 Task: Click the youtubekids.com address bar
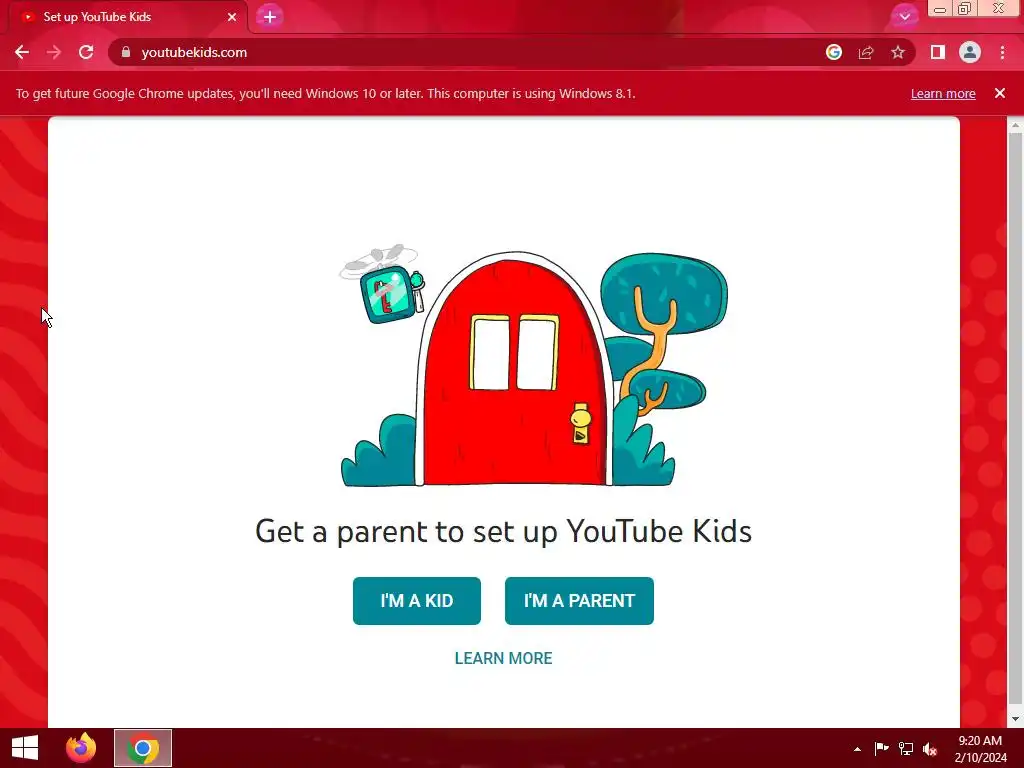point(470,52)
